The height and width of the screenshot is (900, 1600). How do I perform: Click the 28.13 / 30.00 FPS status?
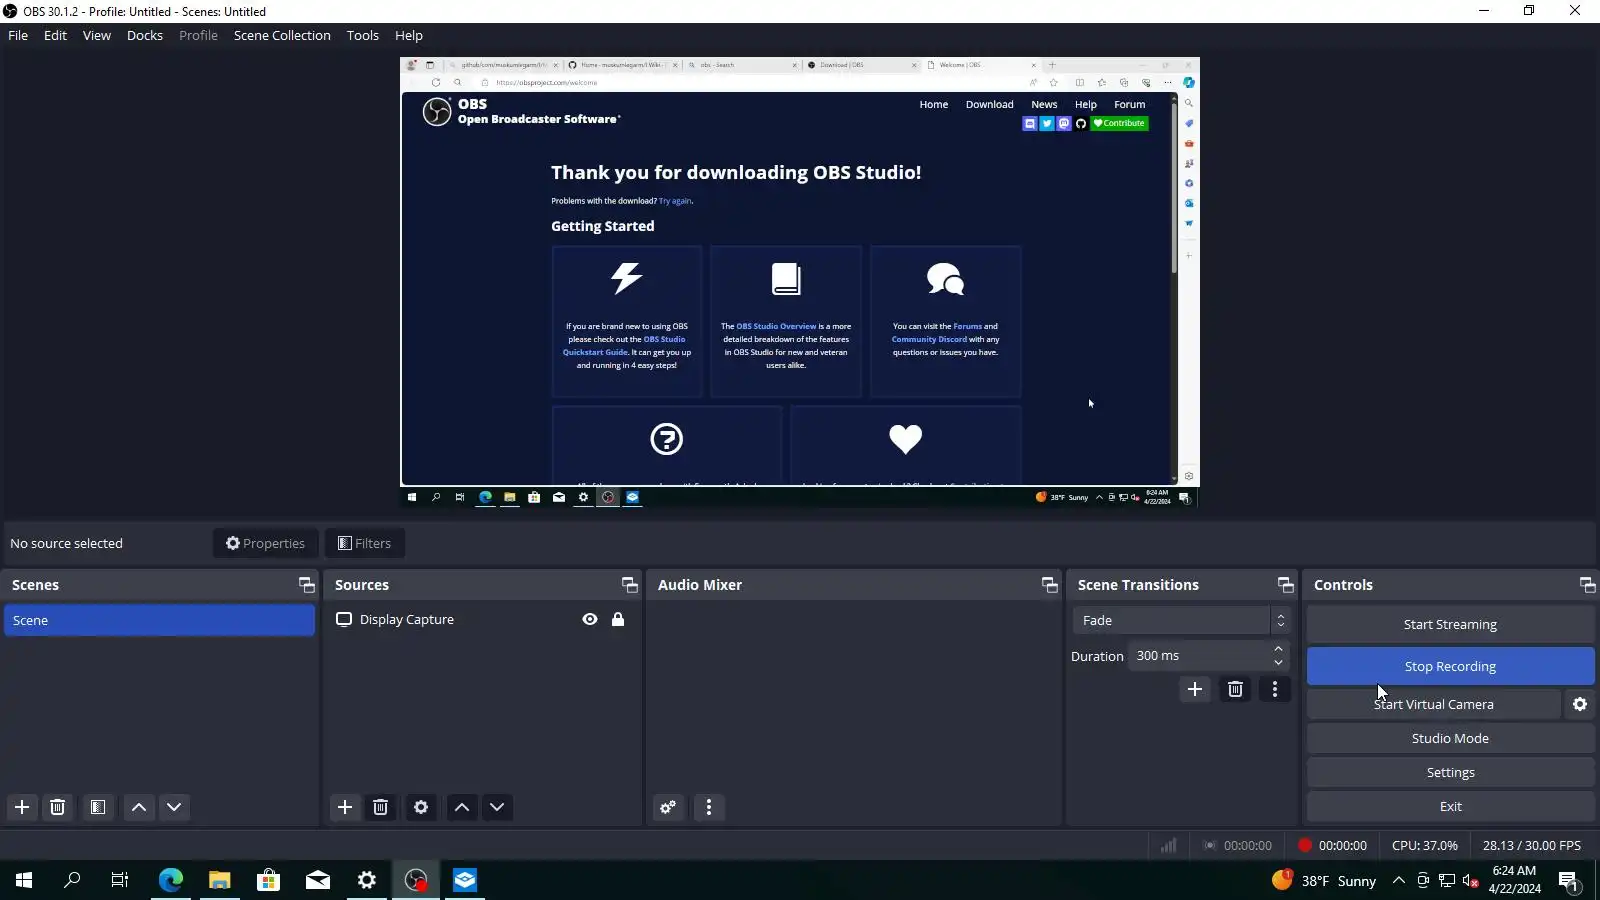1532,846
